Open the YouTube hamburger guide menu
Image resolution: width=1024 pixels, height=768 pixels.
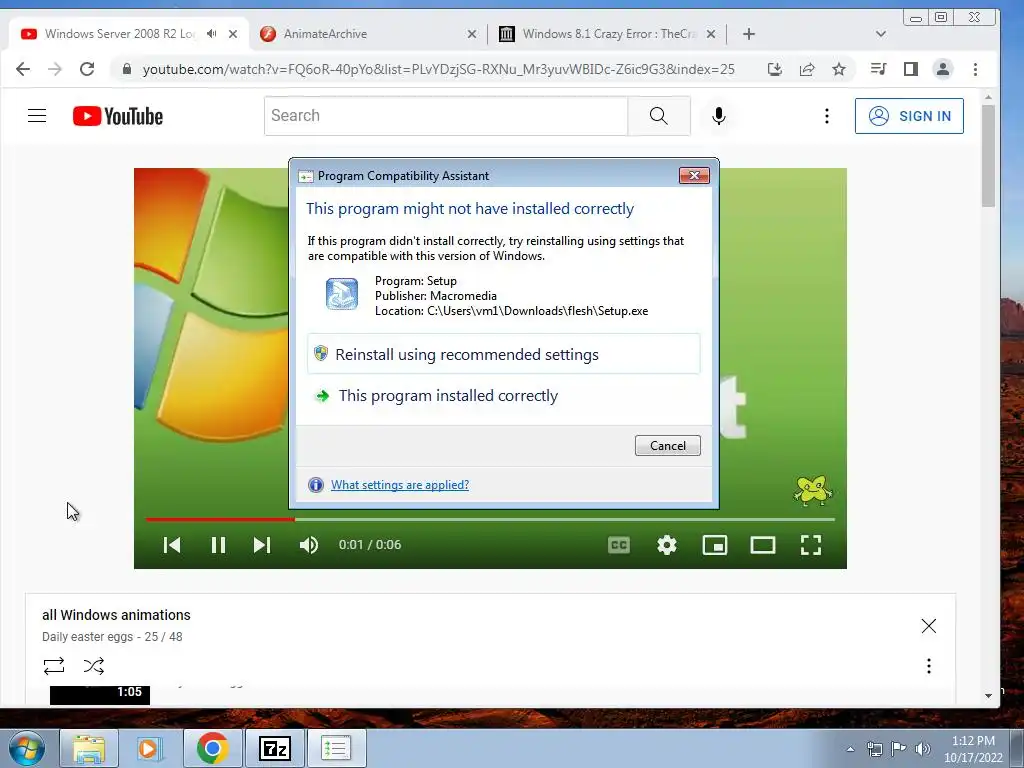[37, 116]
